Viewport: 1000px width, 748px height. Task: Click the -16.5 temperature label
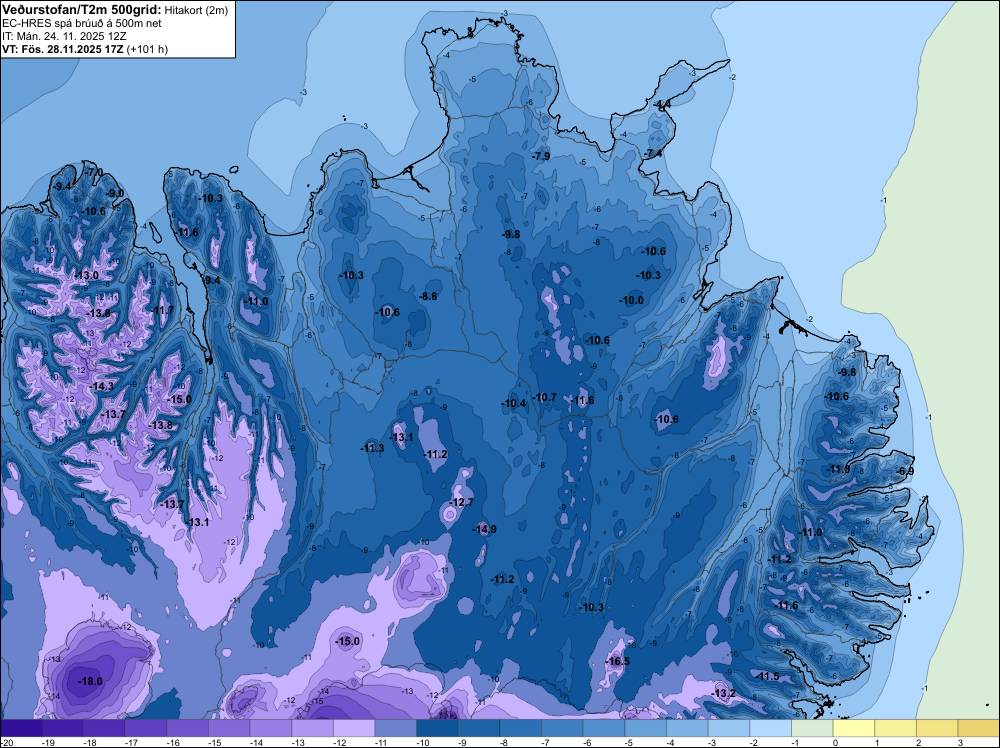pos(617,661)
